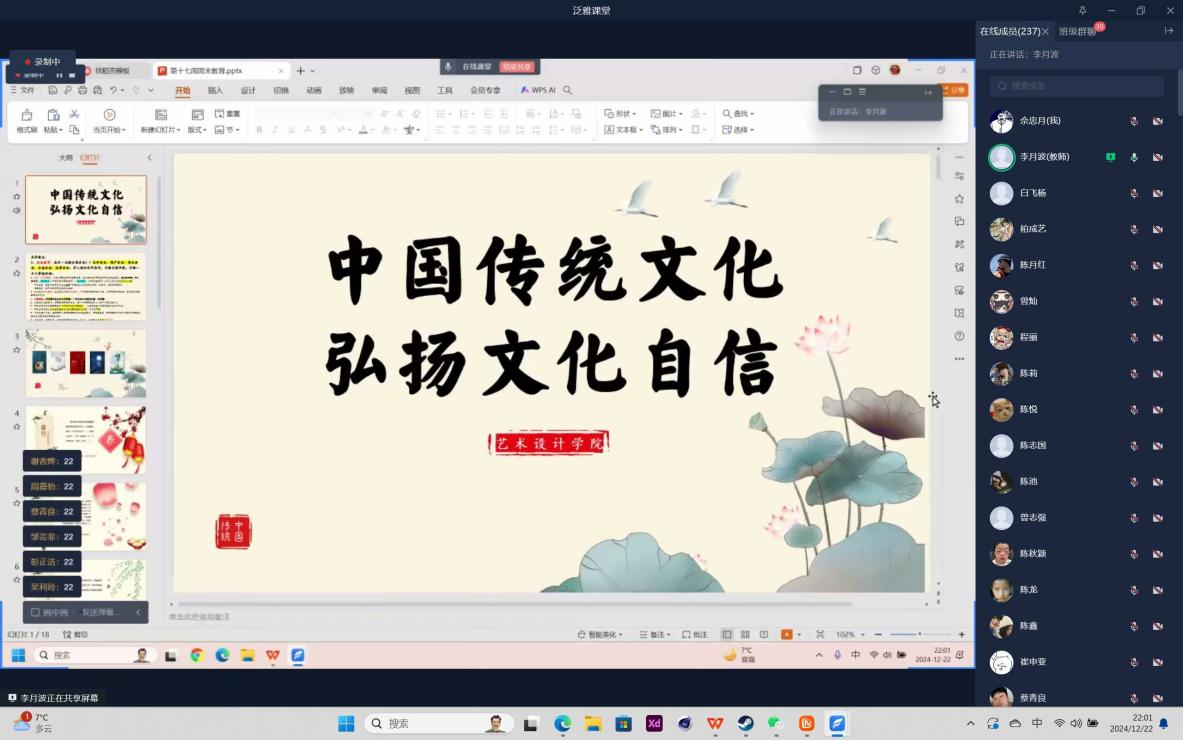This screenshot has height=740, width=1183.
Task: Open Steam from the Windows taskbar
Action: [745, 723]
